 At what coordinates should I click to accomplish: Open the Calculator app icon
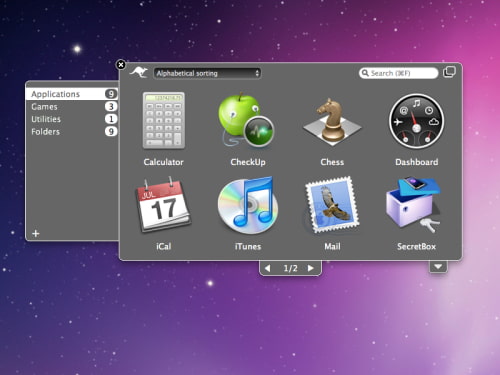pos(164,121)
